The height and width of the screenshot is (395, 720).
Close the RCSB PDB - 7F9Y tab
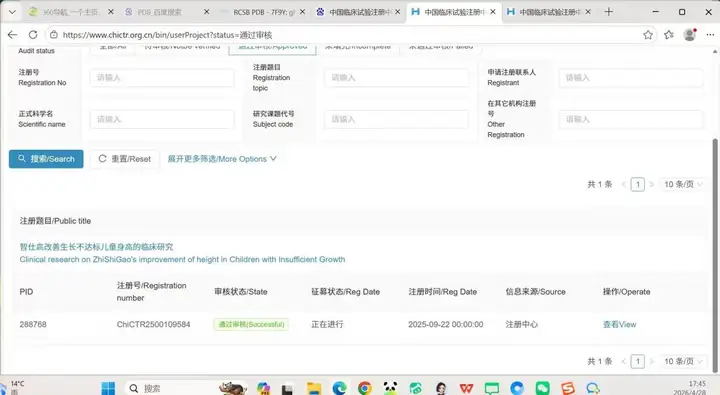[302, 12]
